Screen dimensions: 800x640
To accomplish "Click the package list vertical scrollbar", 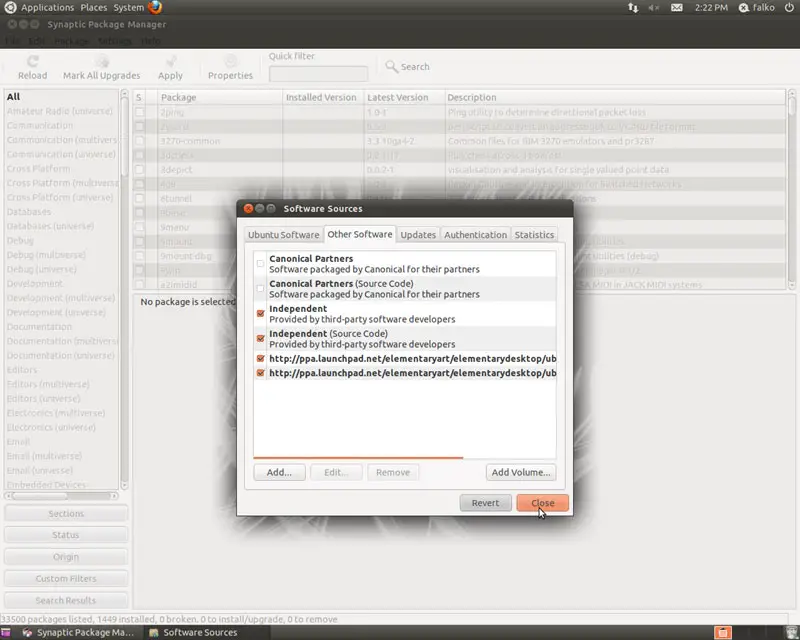I will point(792,189).
